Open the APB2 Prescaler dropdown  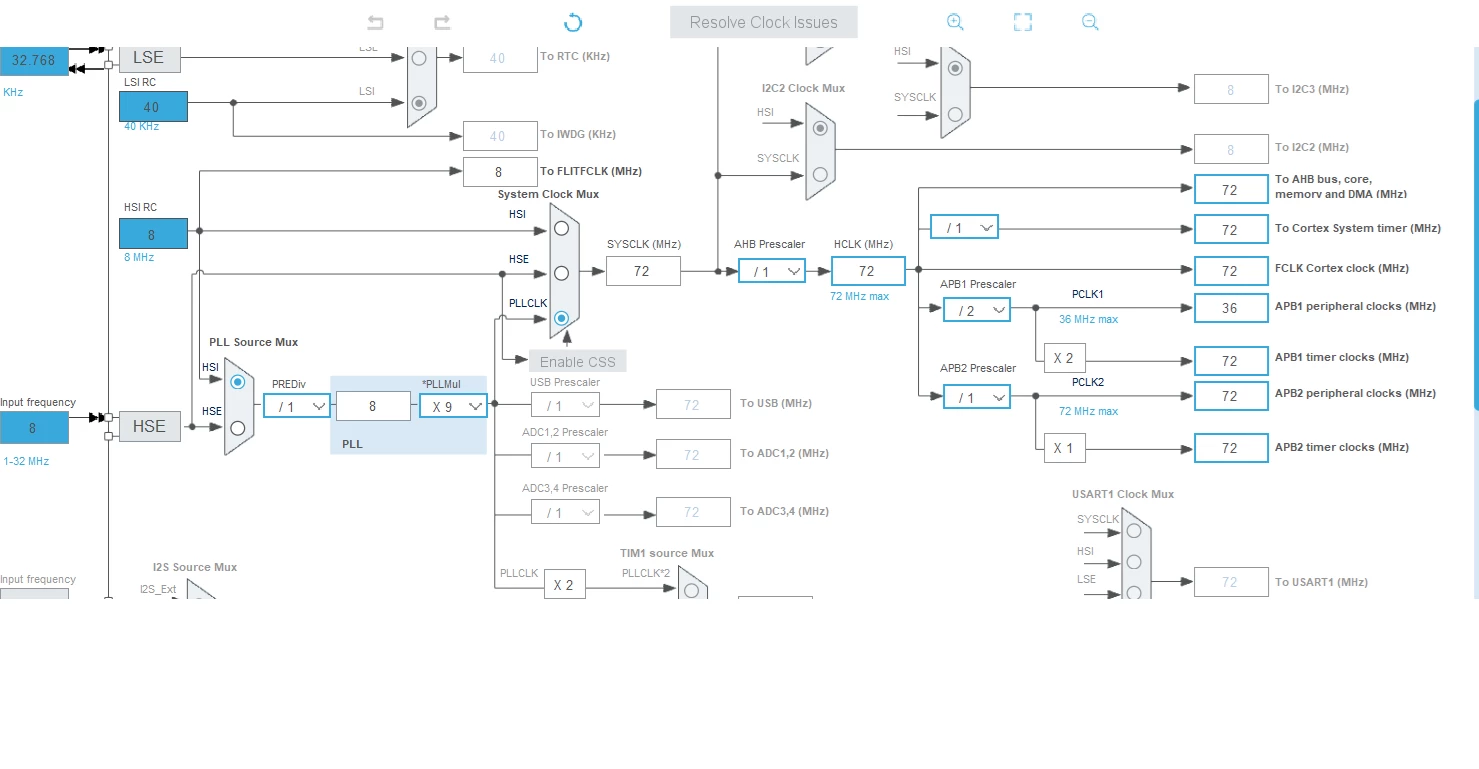coord(977,397)
